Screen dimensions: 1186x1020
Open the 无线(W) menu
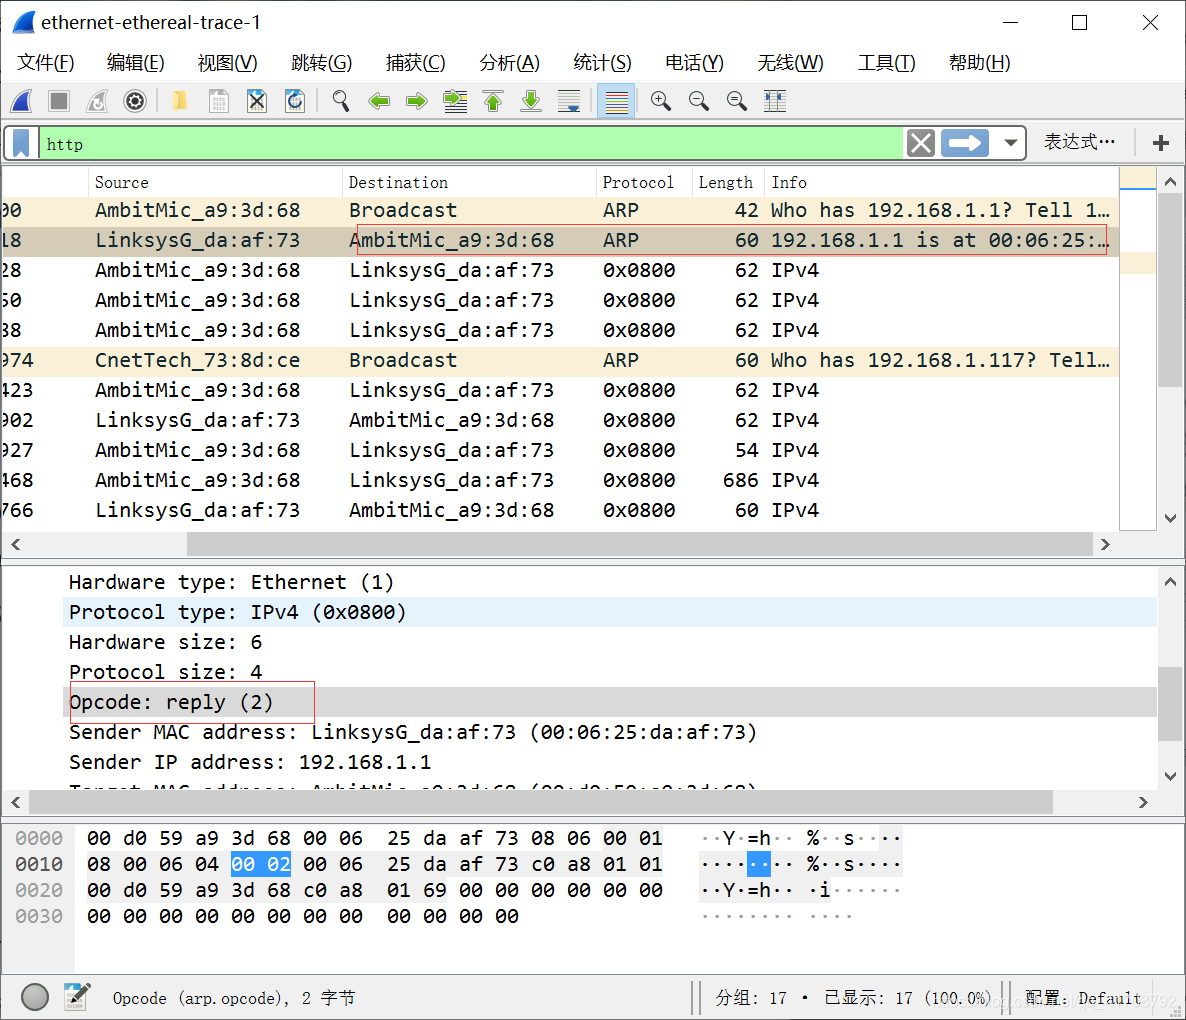[790, 63]
